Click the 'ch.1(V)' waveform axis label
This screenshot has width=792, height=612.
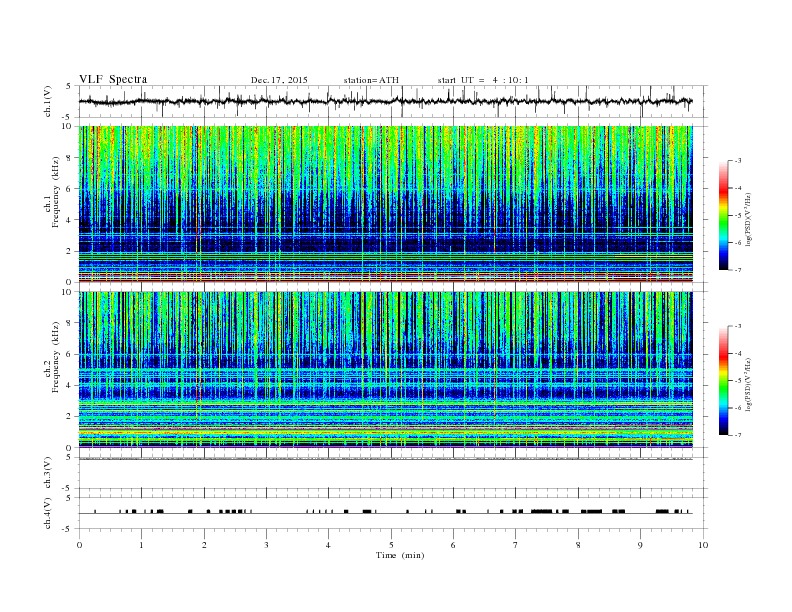click(48, 101)
